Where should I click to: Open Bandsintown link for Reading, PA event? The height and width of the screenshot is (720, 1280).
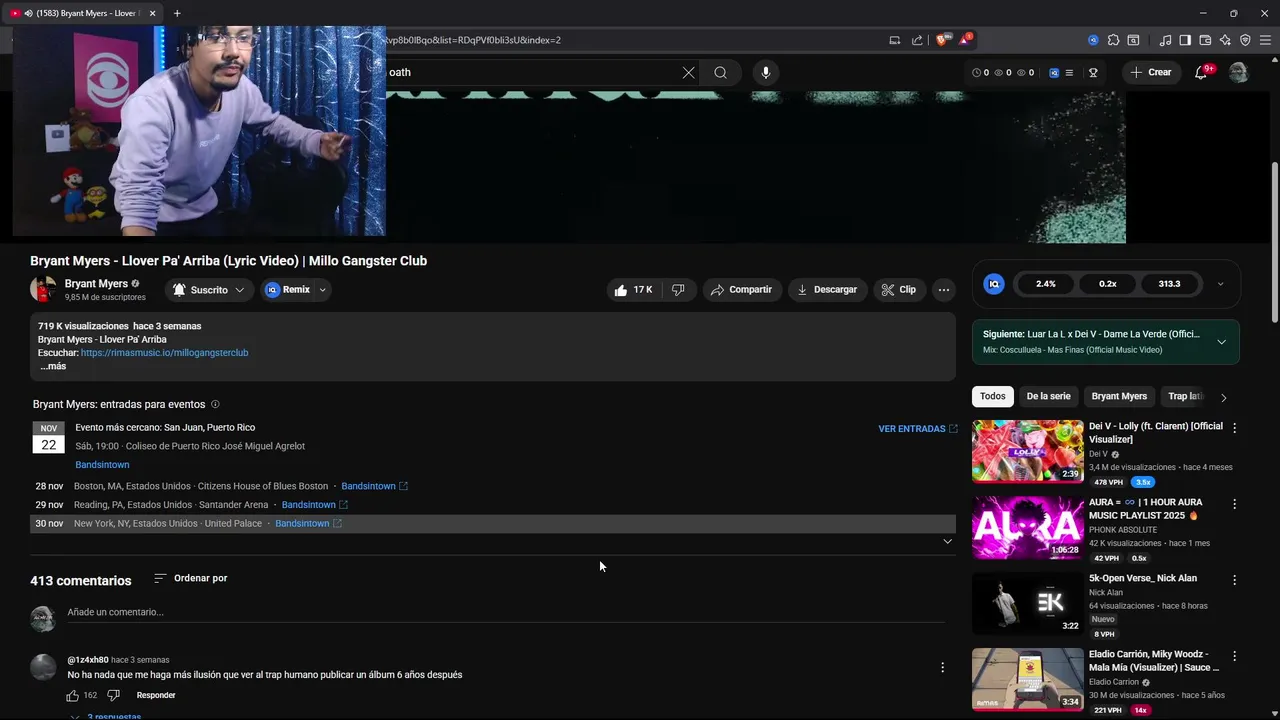[x=314, y=505]
